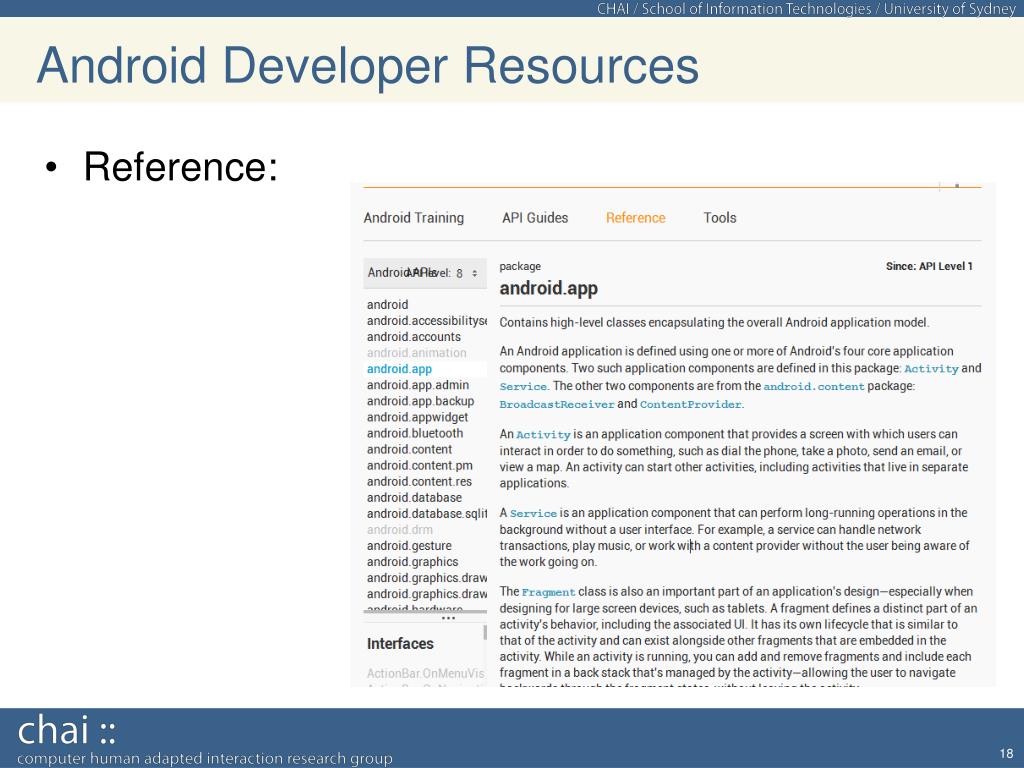Follow the Activity link after 'this package:'

pos(931,369)
